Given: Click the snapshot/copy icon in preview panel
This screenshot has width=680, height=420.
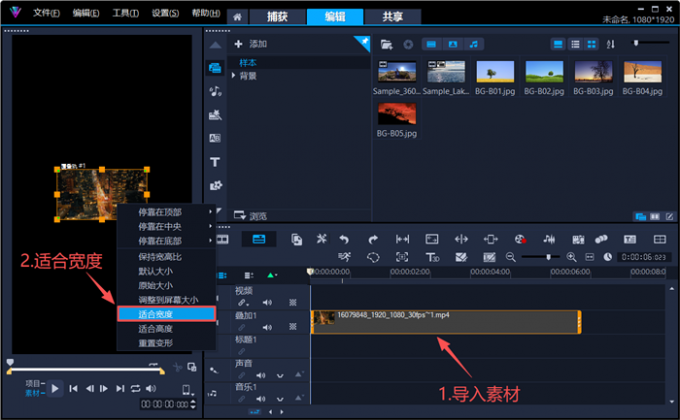Looking at the screenshot, I should click(192, 367).
